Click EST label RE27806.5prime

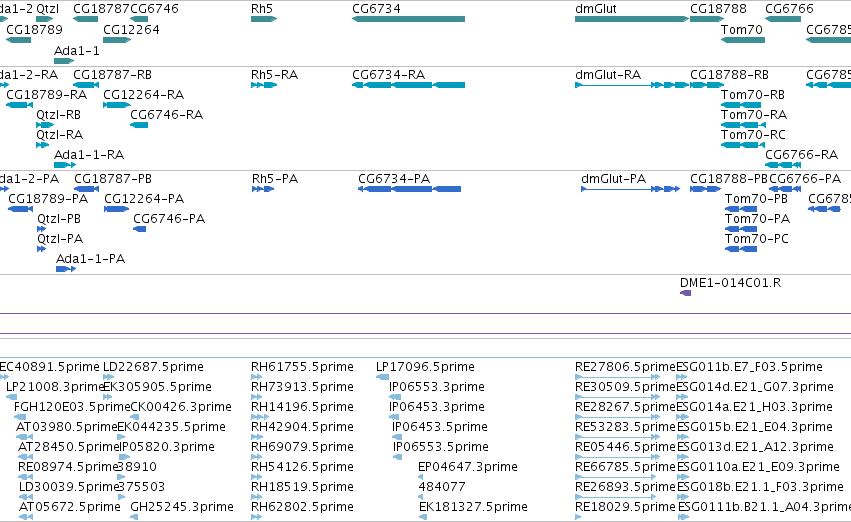[625, 367]
